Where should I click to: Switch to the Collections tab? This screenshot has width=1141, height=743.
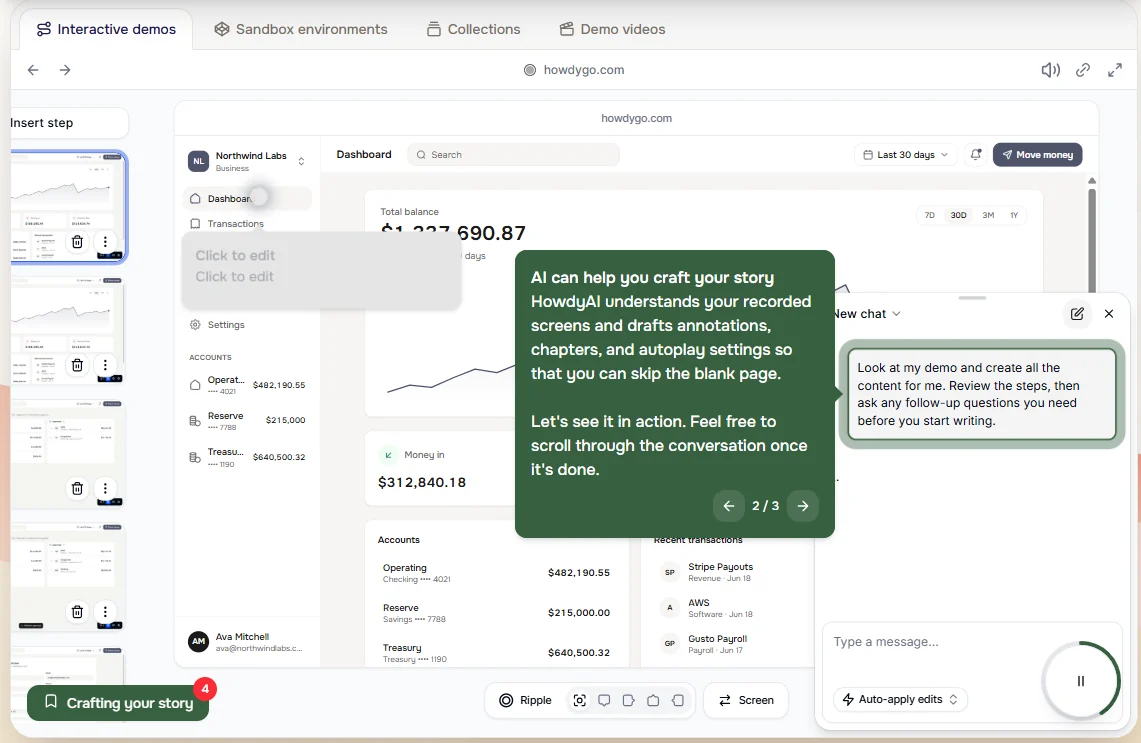coord(474,29)
